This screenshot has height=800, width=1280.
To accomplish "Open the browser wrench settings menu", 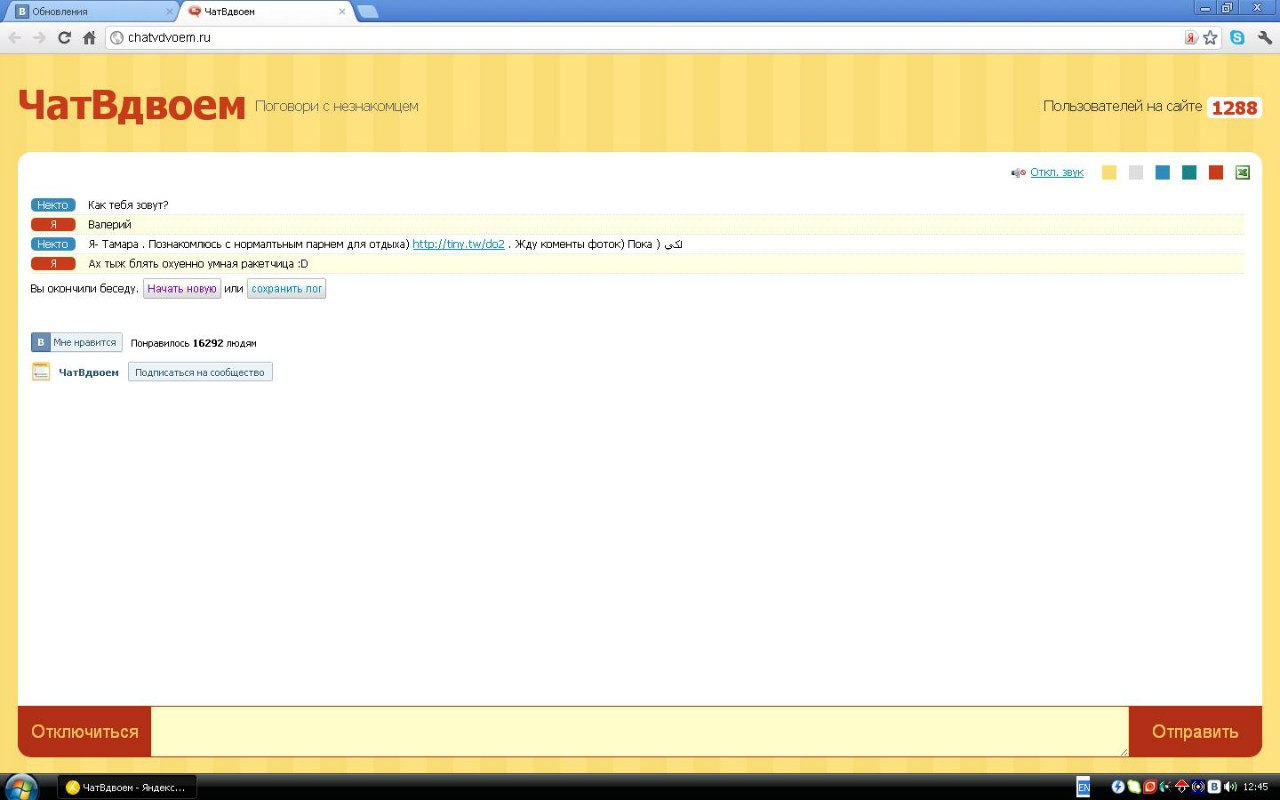I will [x=1264, y=38].
